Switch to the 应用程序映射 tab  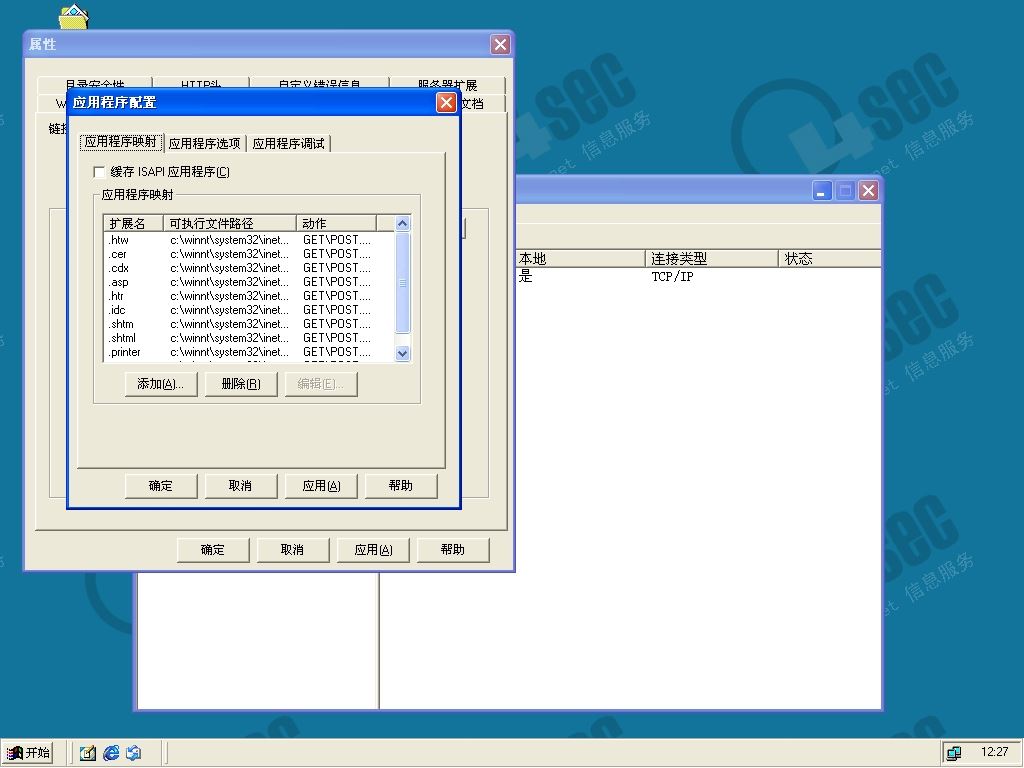(121, 142)
